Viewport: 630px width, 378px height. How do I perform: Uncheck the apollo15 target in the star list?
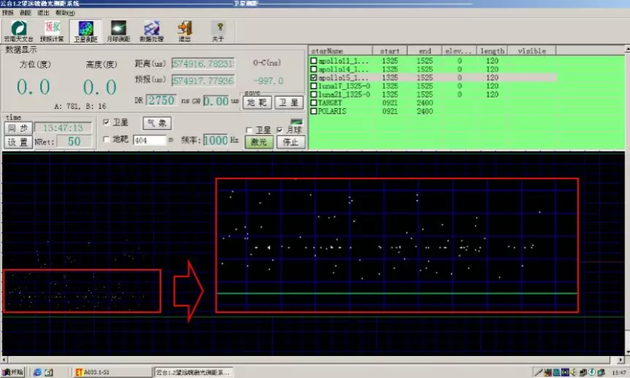tap(314, 78)
